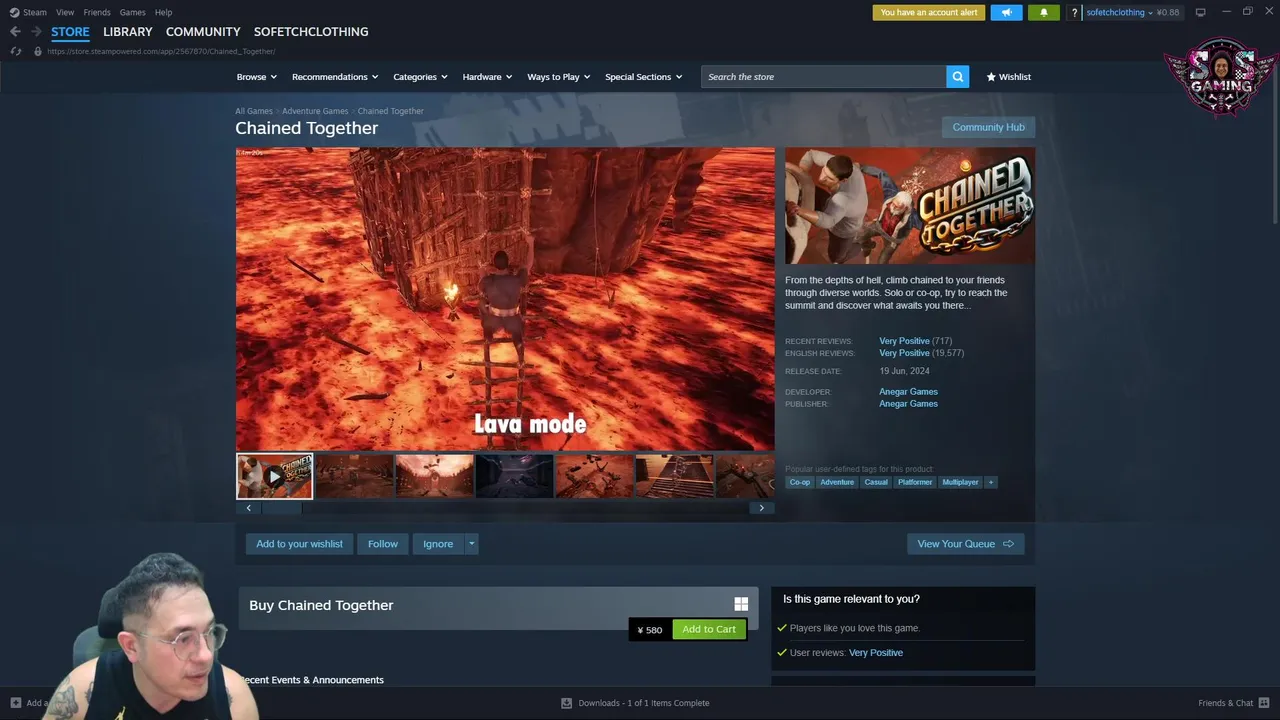Click English reviews Very Positive link
This screenshot has height=720, width=1280.
pyautogui.click(x=904, y=353)
